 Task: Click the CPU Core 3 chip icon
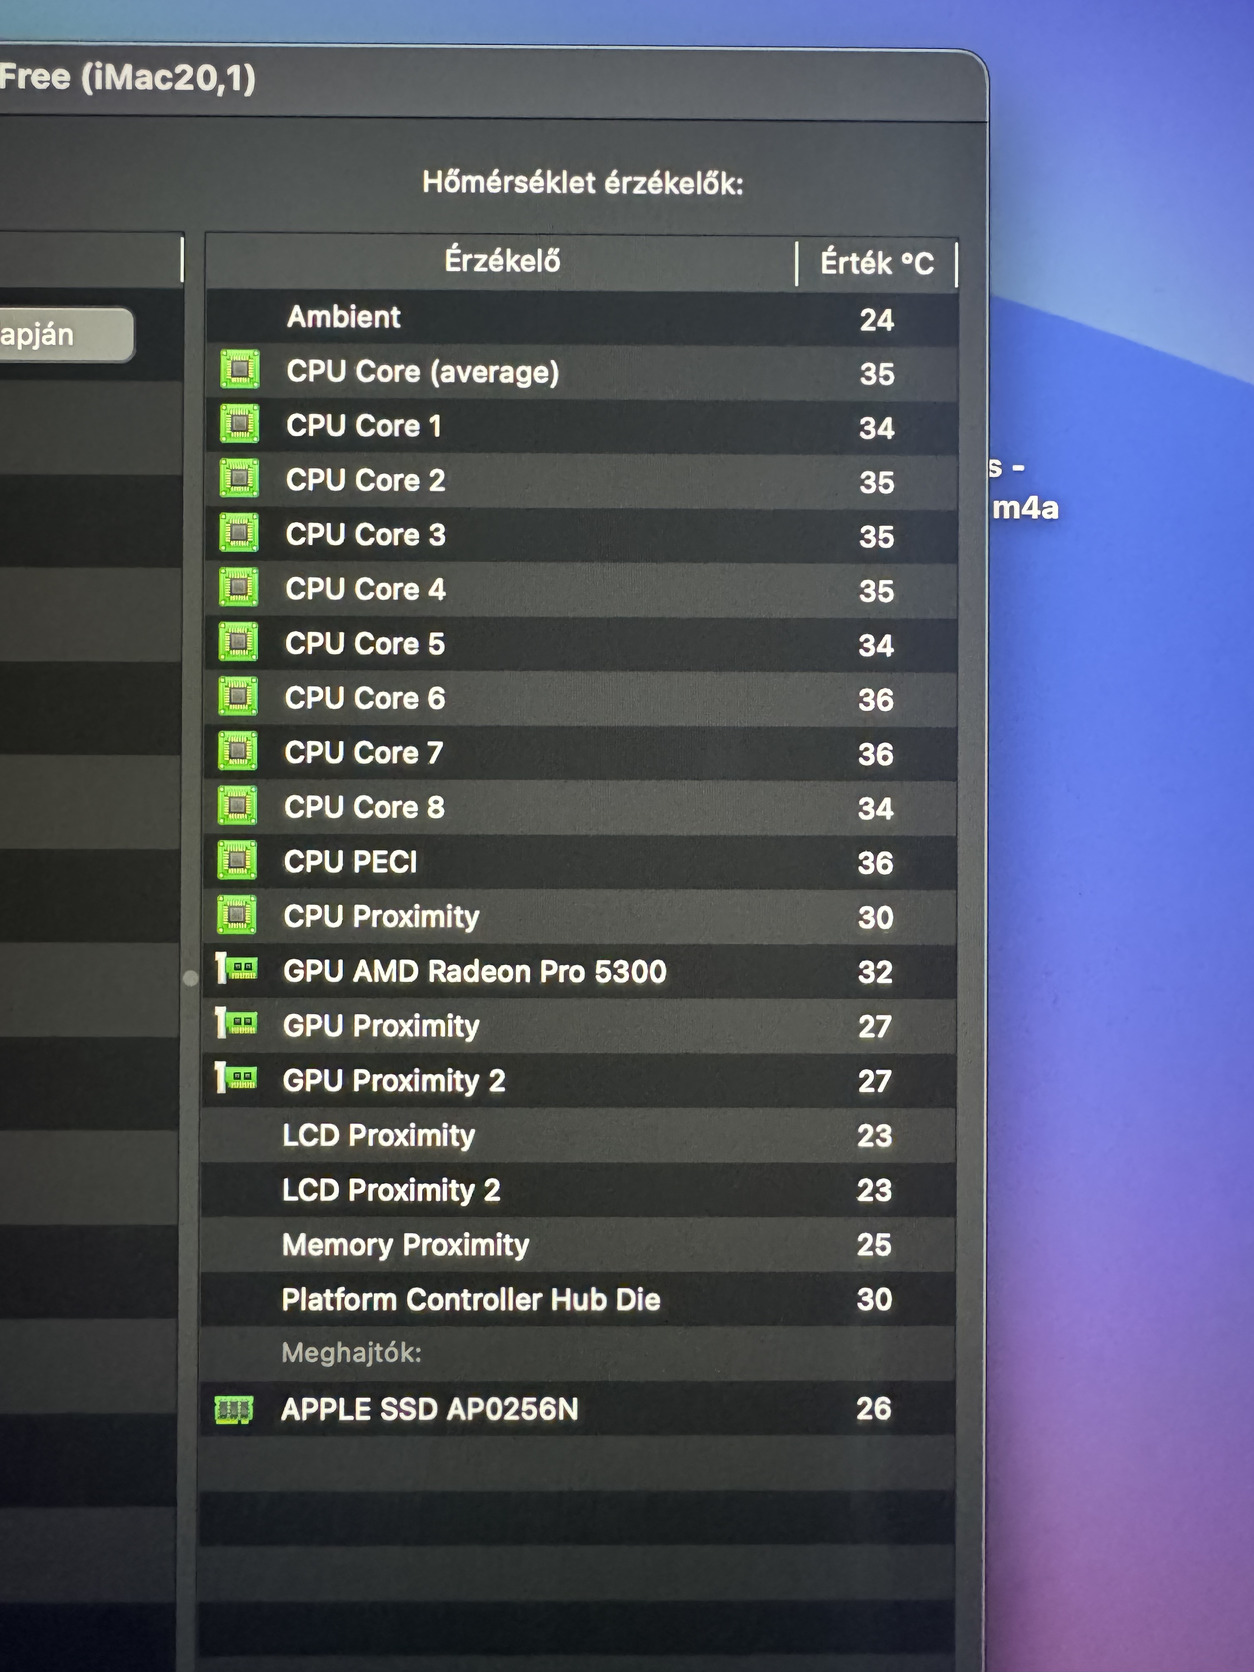239,533
